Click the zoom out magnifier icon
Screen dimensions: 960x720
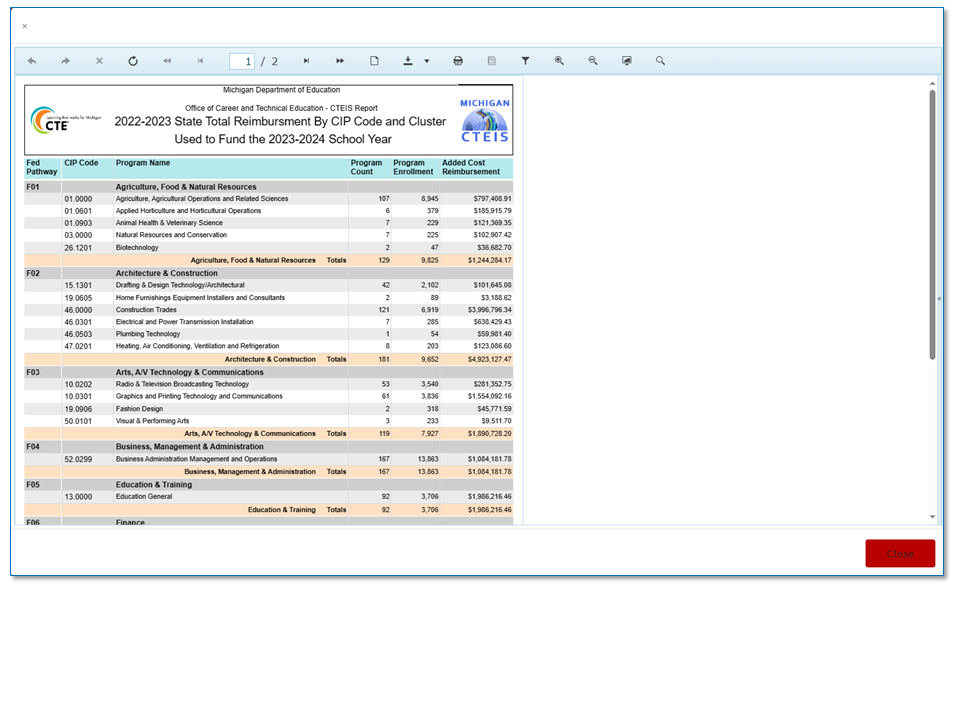(593, 61)
